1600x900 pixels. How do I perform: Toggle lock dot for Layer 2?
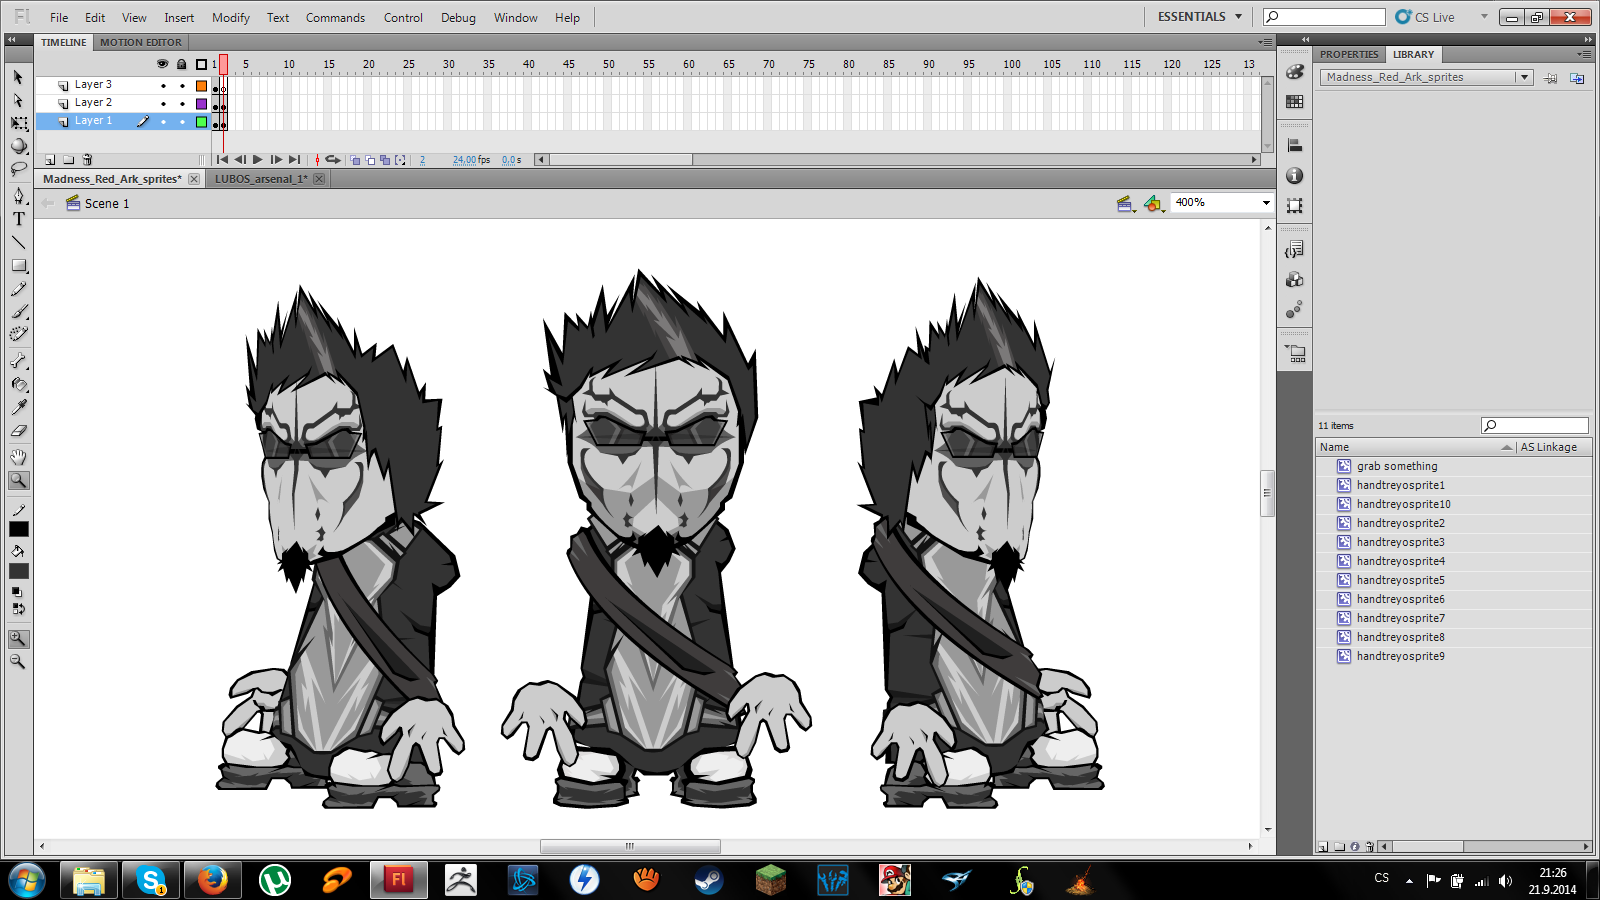182,104
